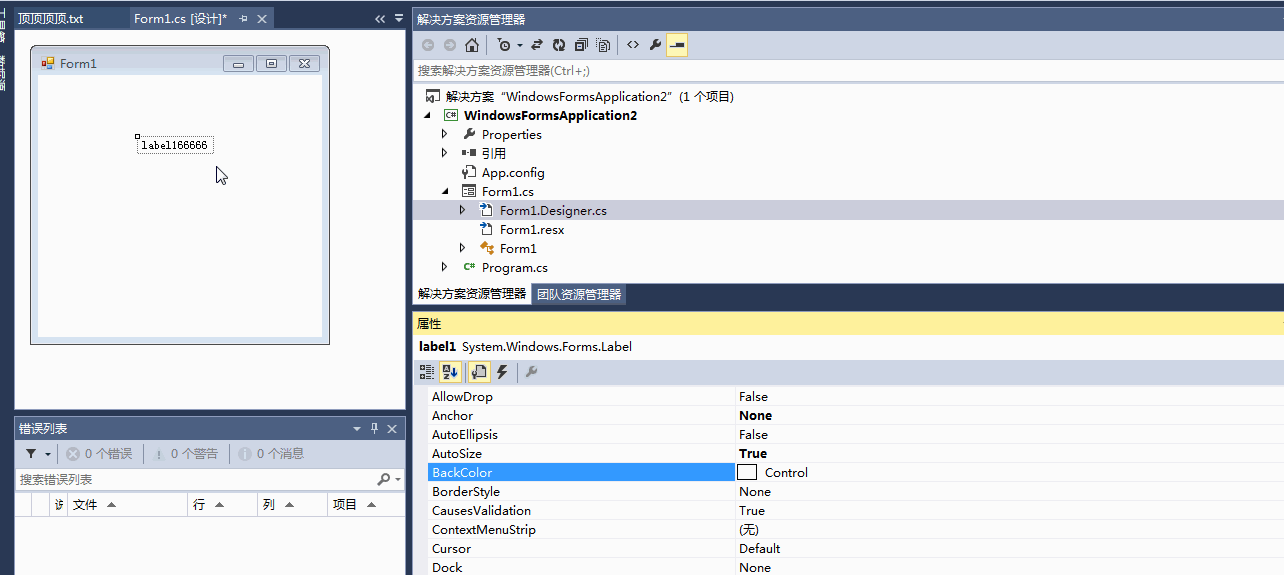Open the 顶顶顶顶.txt document tab

tap(51, 19)
